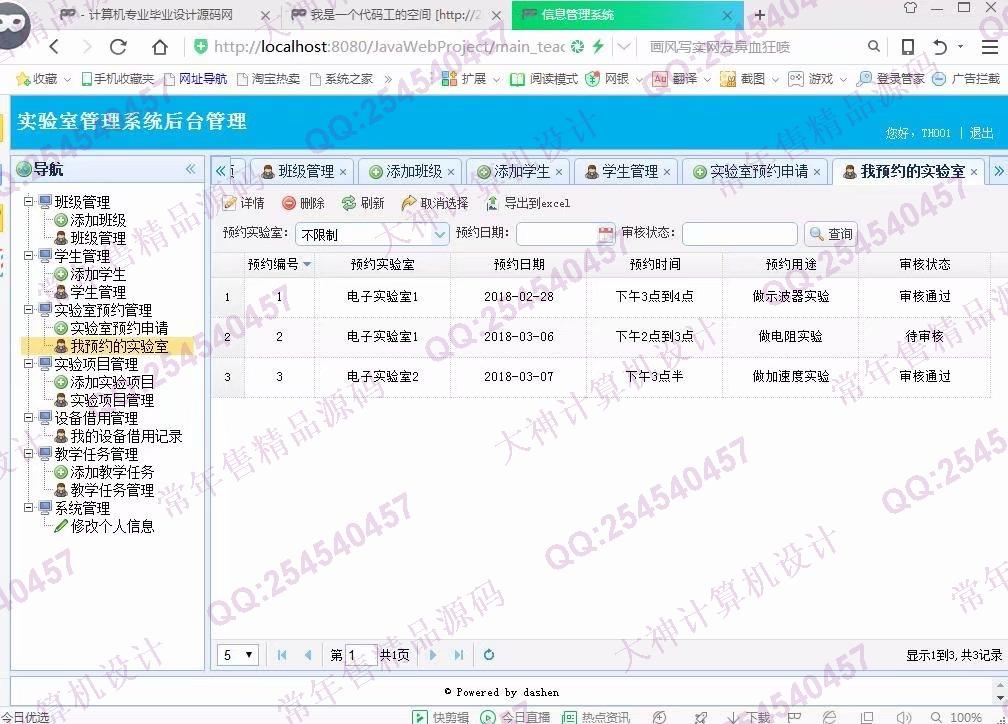Export table with 导出到excel
Screen dimensions: 1008x724
[x=528, y=203]
